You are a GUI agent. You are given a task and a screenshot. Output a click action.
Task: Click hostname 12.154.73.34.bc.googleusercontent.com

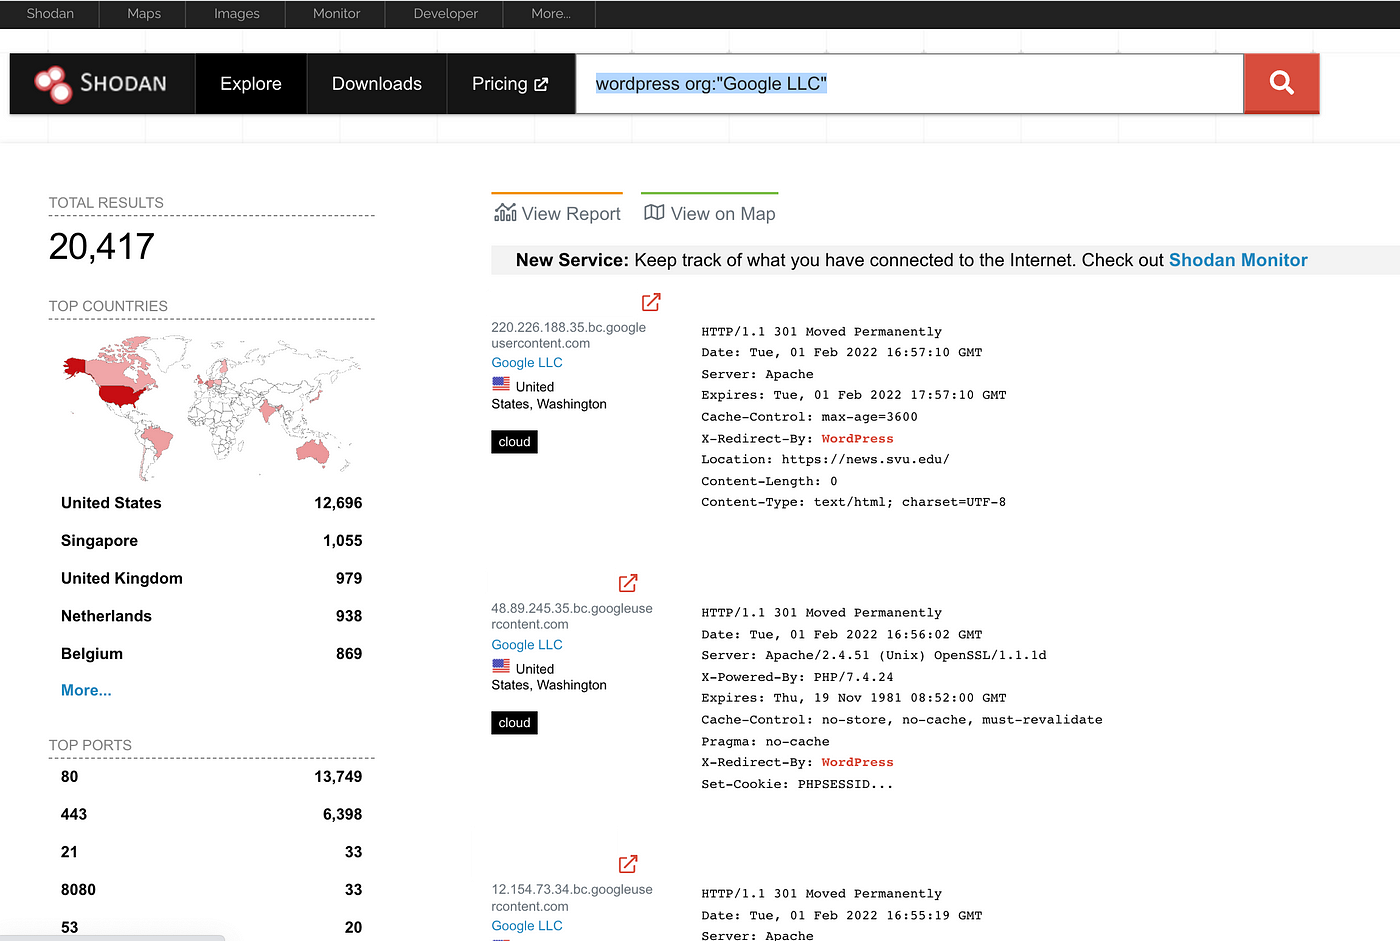(571, 897)
